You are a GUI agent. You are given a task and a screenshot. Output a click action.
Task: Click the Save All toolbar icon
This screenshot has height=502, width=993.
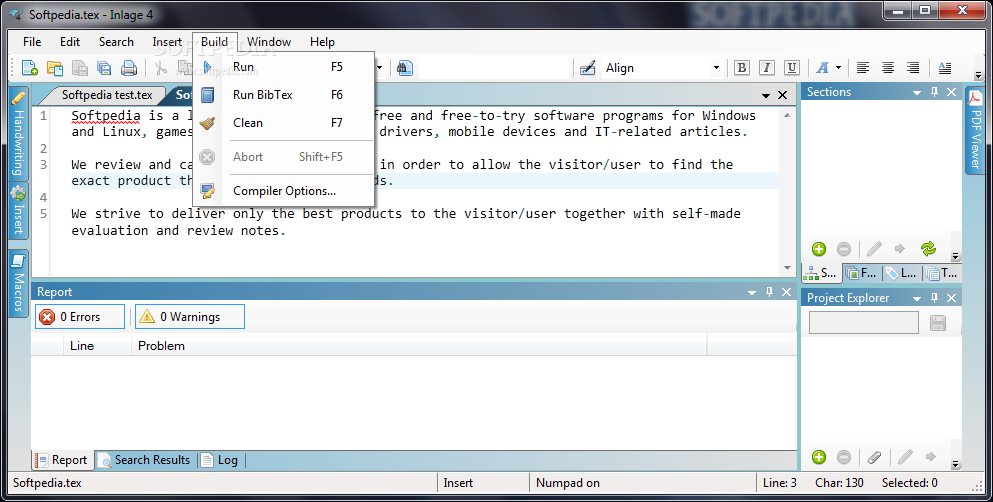(x=104, y=68)
